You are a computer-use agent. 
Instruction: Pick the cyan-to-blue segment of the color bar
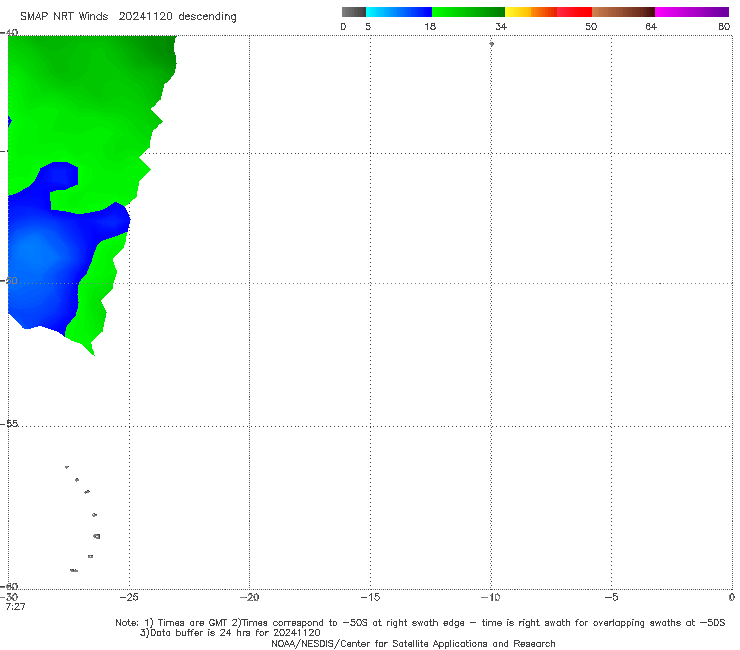(399, 12)
